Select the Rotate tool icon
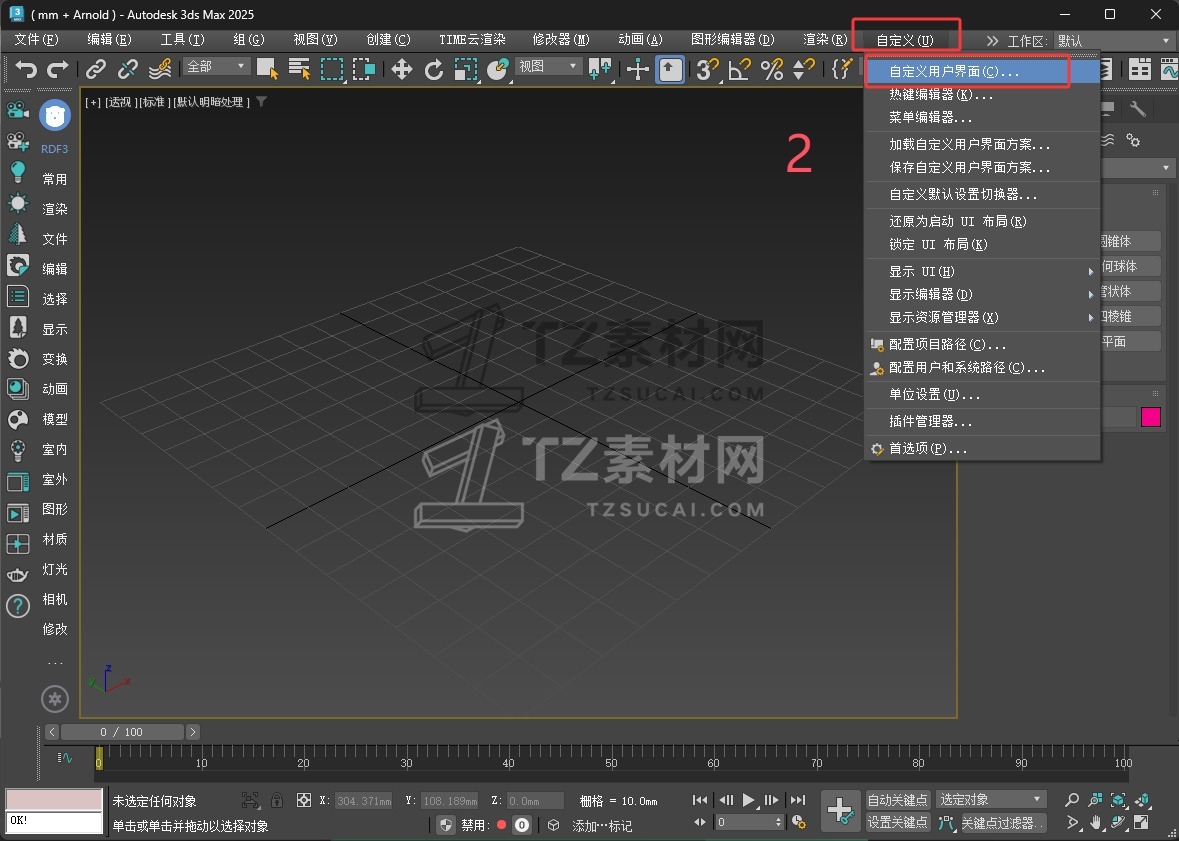This screenshot has width=1179, height=841. 434,69
